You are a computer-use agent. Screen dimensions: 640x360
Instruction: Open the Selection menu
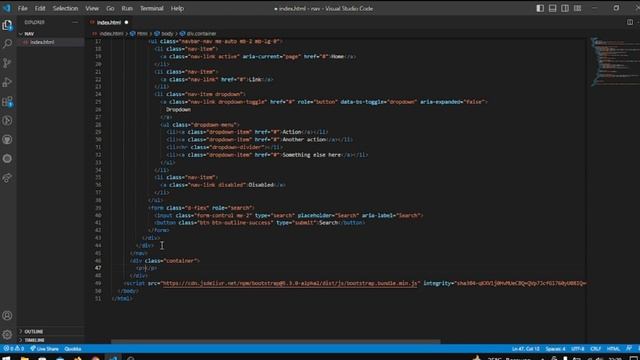65,8
